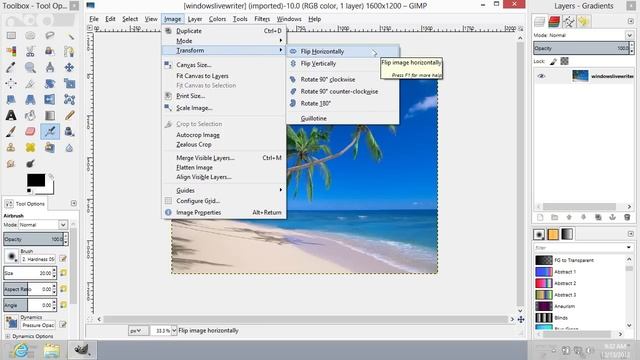Select the Bucket Fill tool
Image resolution: width=640 pixels, height=360 pixels.
click(30, 115)
